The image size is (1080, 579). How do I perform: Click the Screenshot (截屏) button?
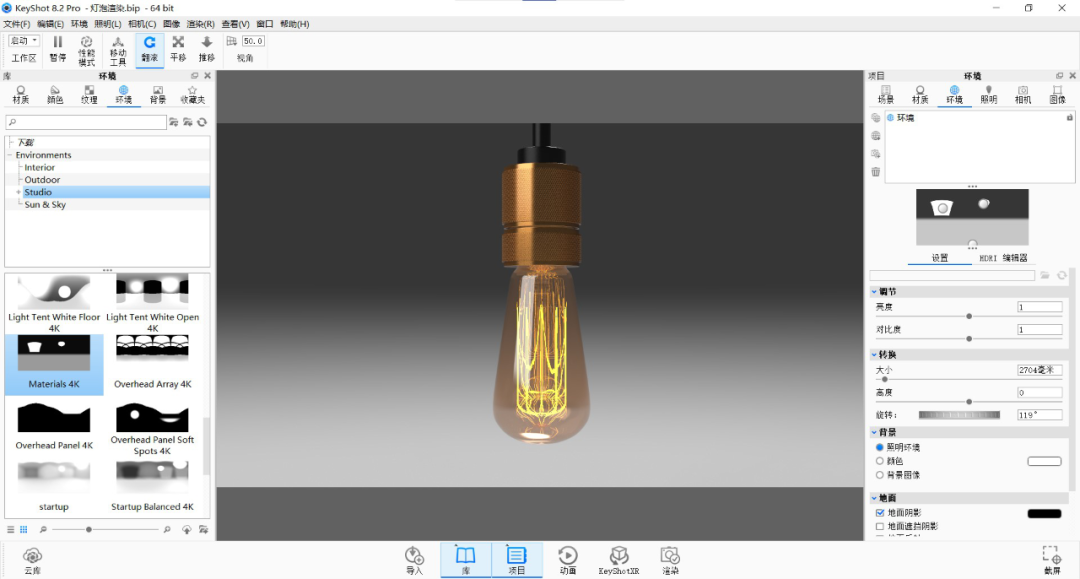point(1051,560)
